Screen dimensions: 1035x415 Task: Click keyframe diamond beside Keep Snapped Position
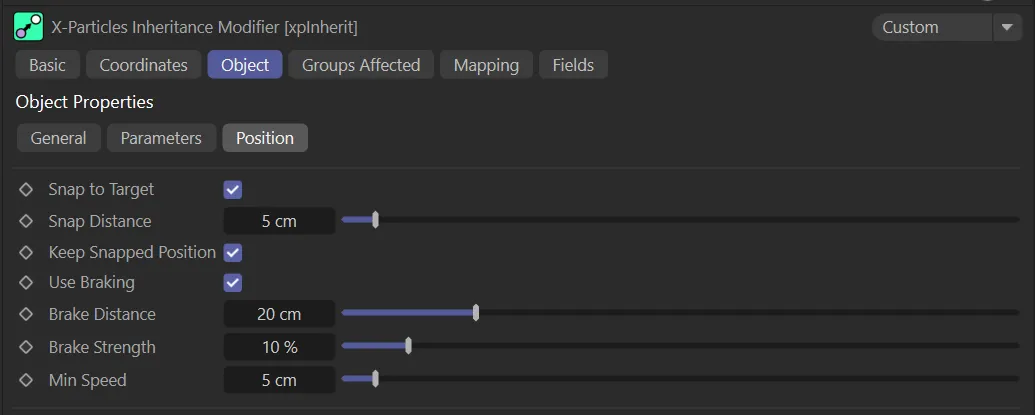26,252
